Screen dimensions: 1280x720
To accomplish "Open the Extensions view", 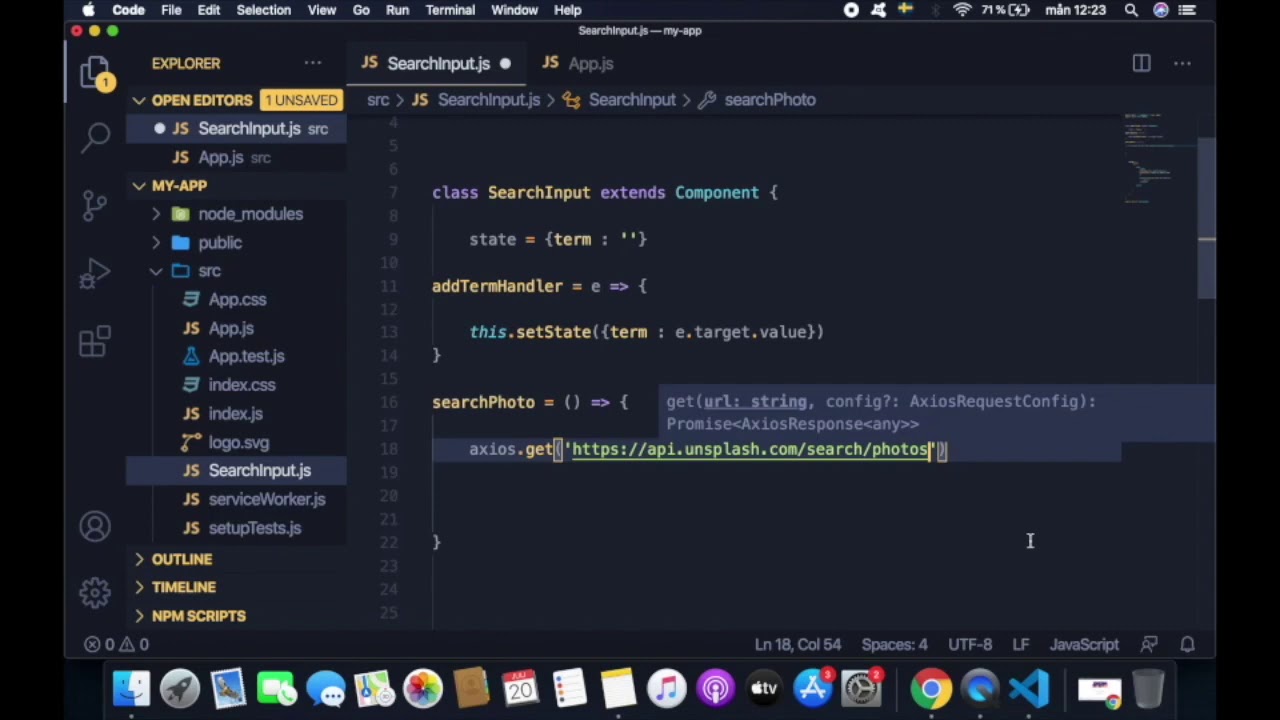I will (x=95, y=341).
